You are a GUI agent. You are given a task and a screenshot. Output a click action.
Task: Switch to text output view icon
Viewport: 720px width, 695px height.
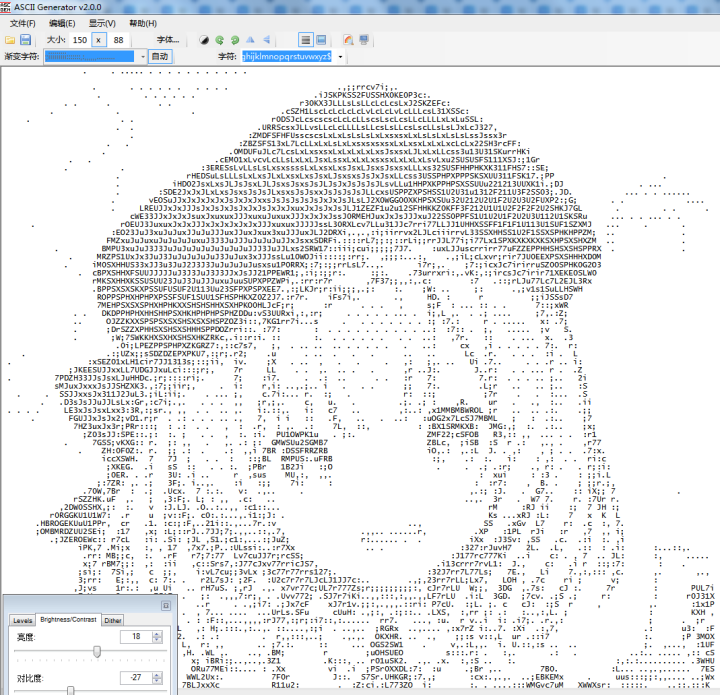(306, 40)
